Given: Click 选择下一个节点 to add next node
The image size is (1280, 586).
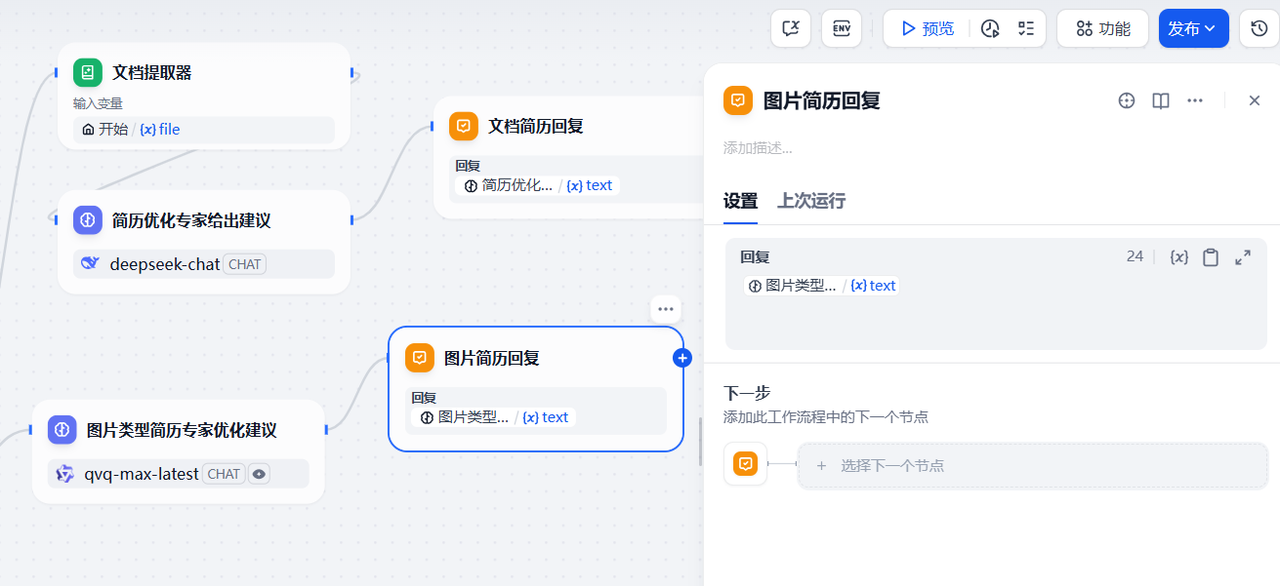Looking at the screenshot, I should (x=1032, y=465).
